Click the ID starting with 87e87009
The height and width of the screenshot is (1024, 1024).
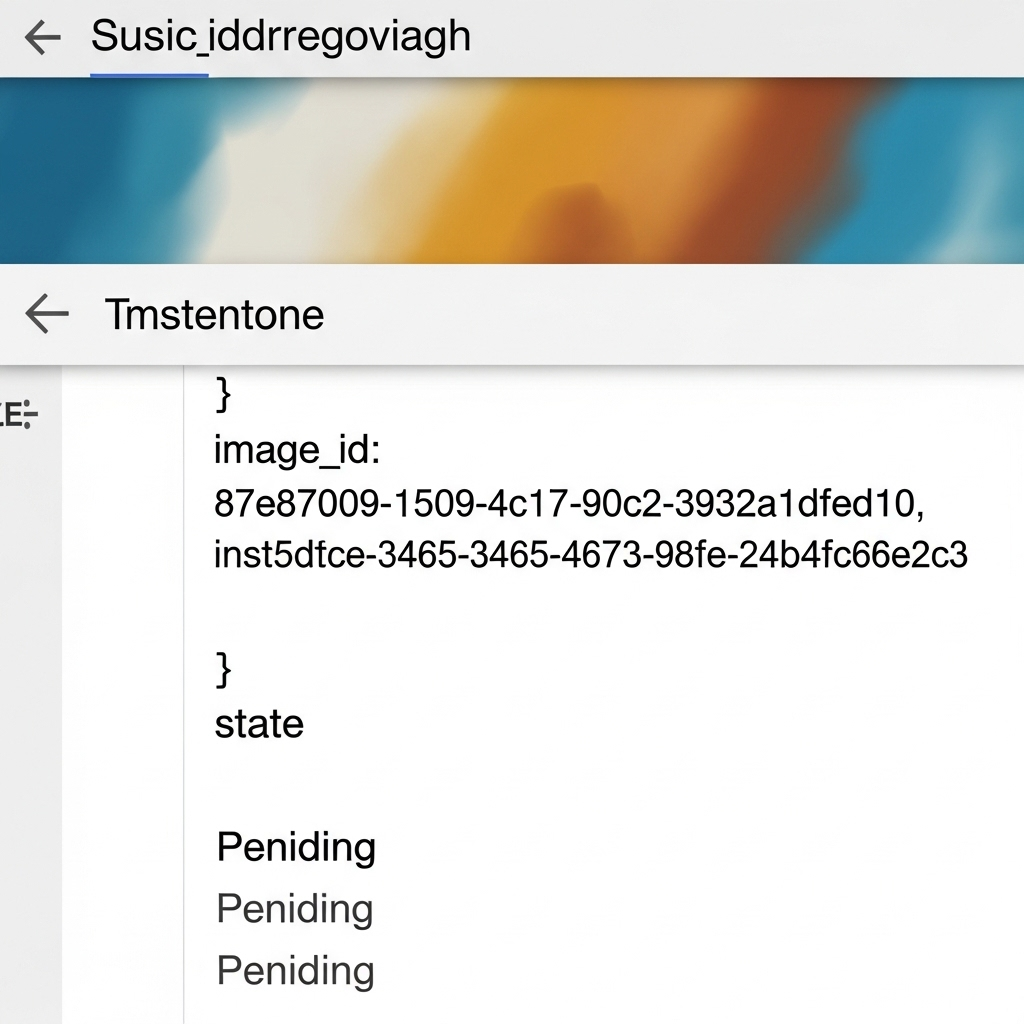[569, 504]
